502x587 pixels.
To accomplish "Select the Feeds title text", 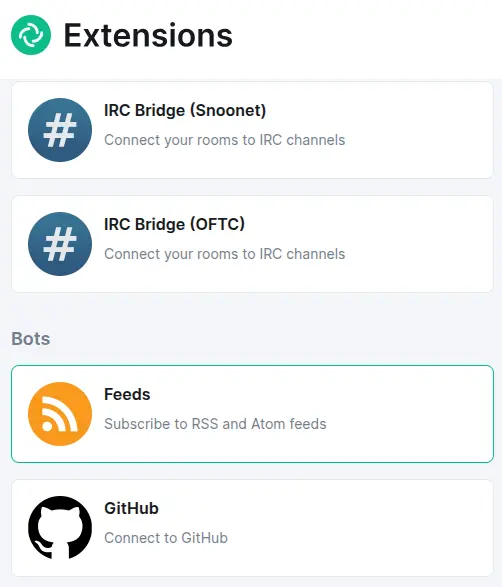I will 127,394.
